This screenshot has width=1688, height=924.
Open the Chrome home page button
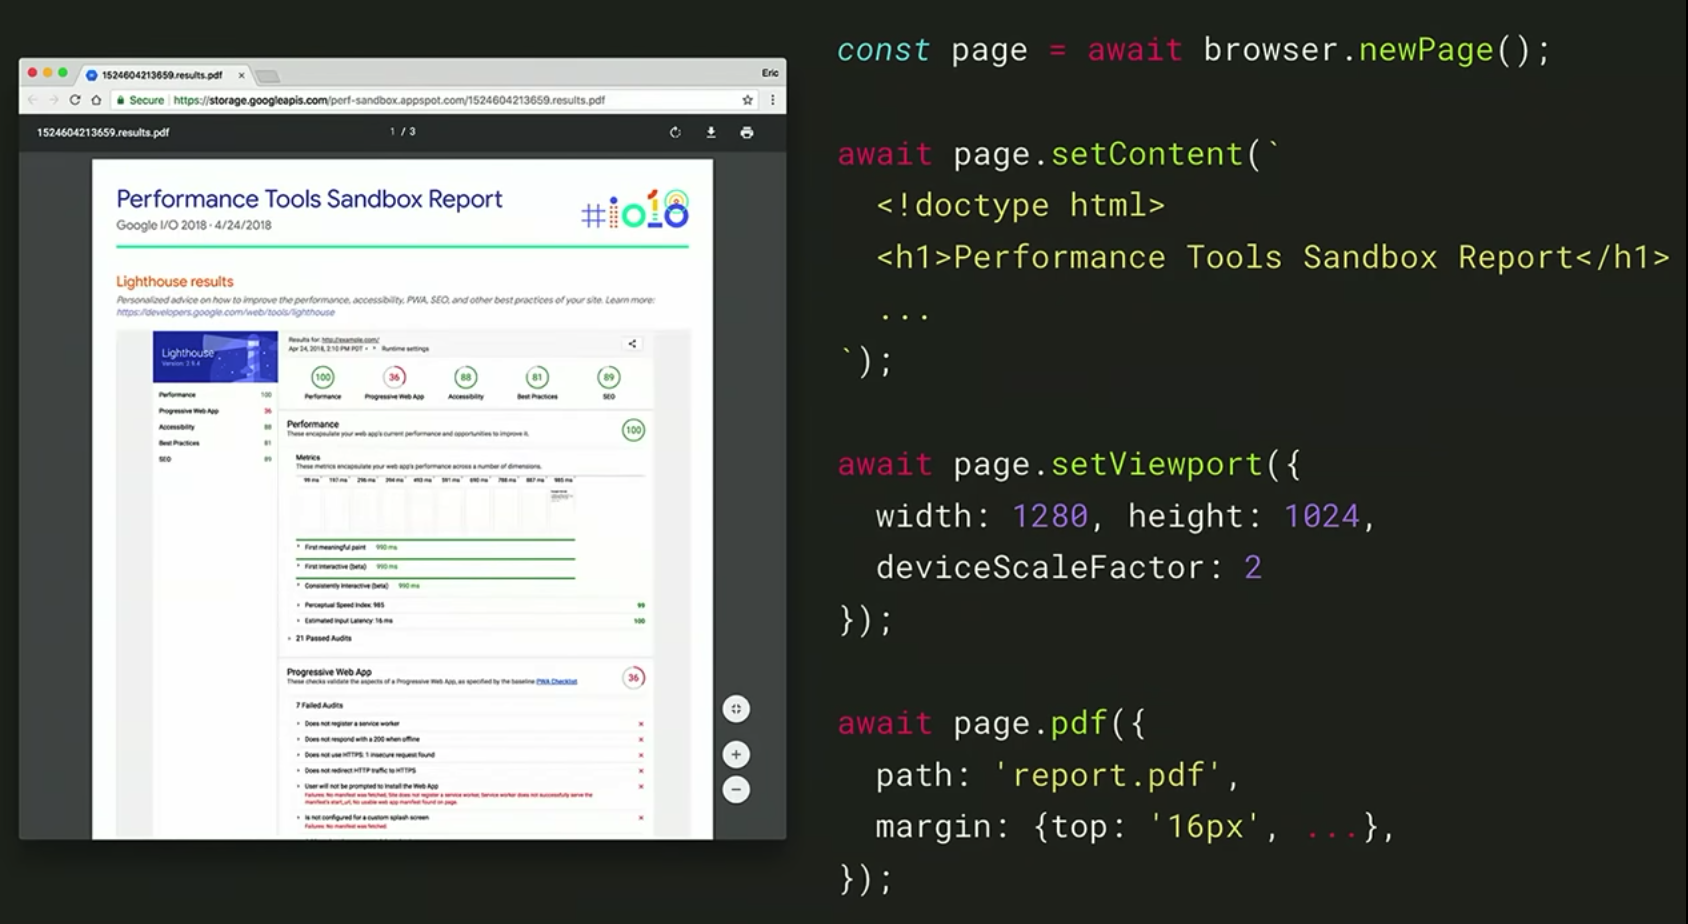[x=96, y=100]
